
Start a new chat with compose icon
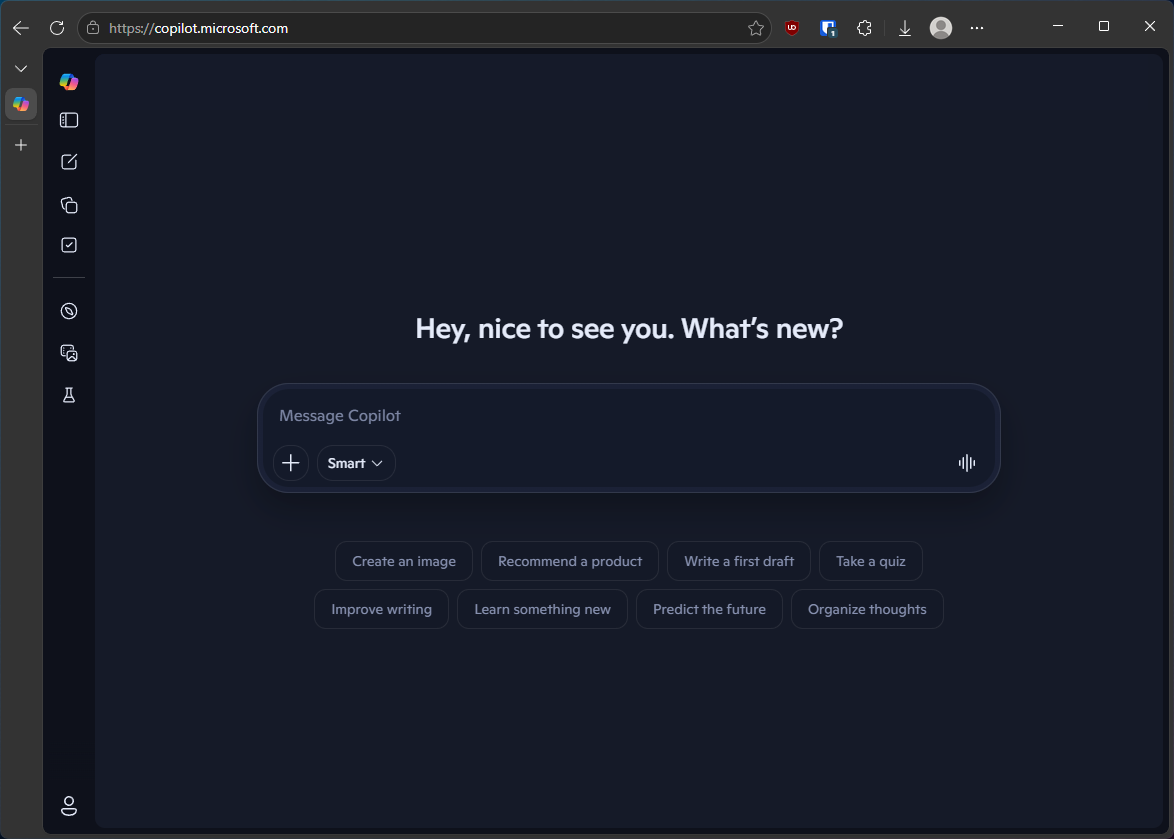click(69, 162)
